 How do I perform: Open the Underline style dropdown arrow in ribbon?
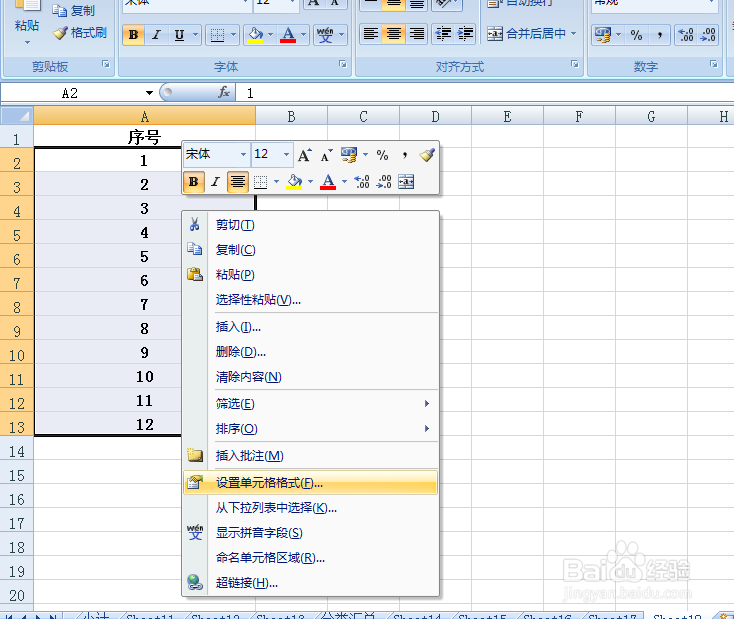(196, 35)
